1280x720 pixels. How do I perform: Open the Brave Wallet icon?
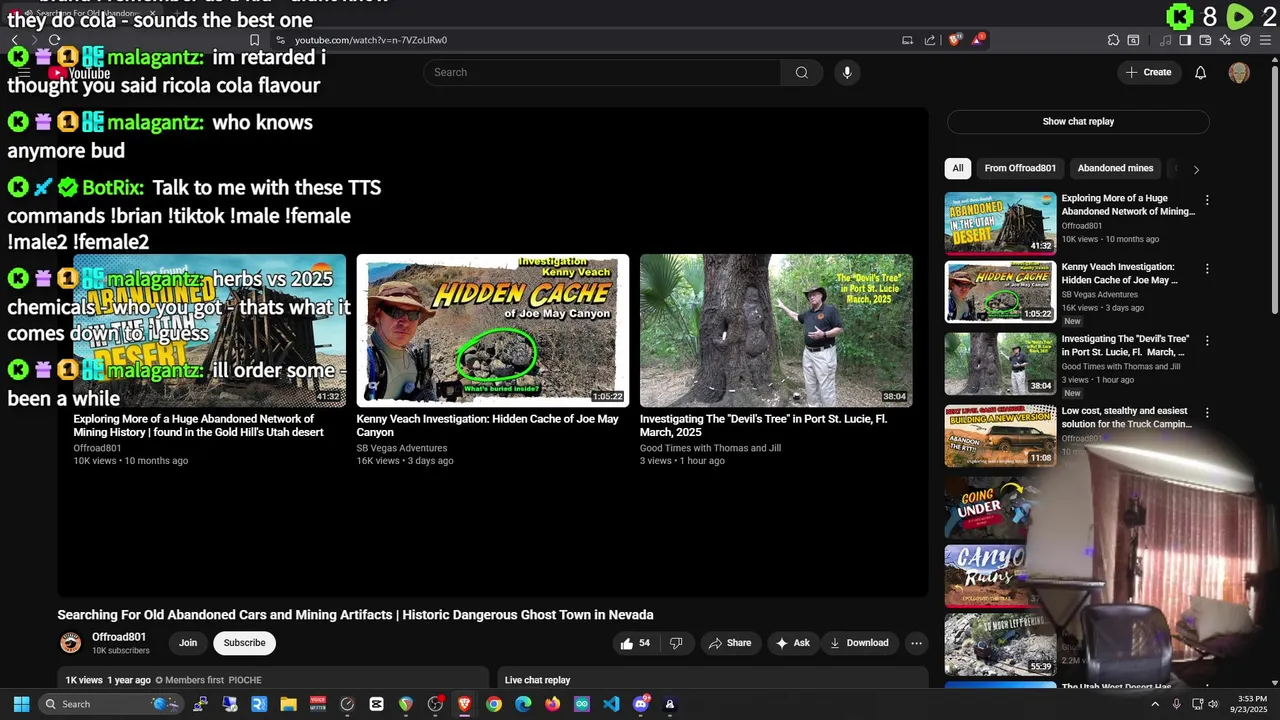coord(1205,40)
